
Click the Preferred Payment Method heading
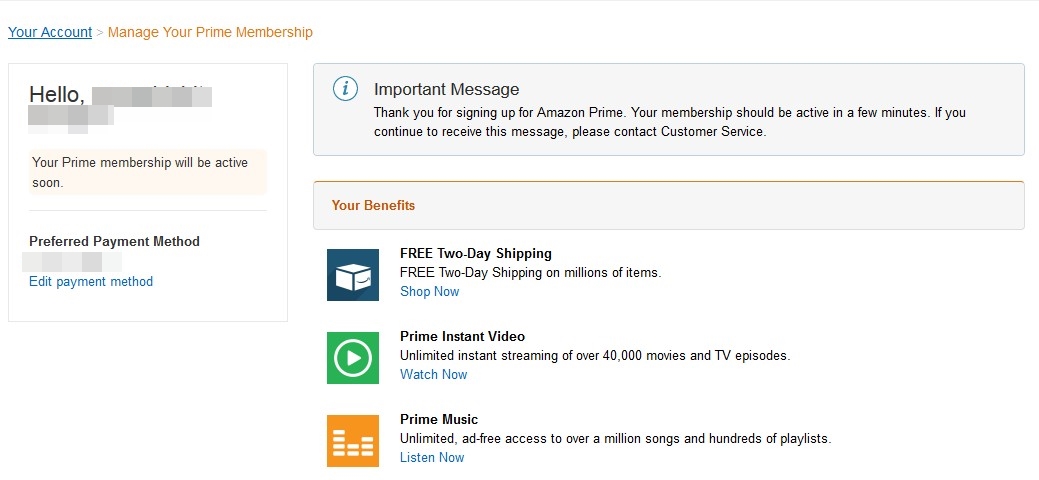tap(115, 241)
